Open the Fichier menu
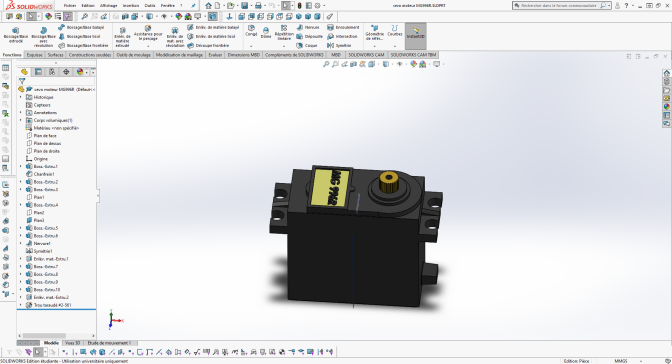 (69, 6)
